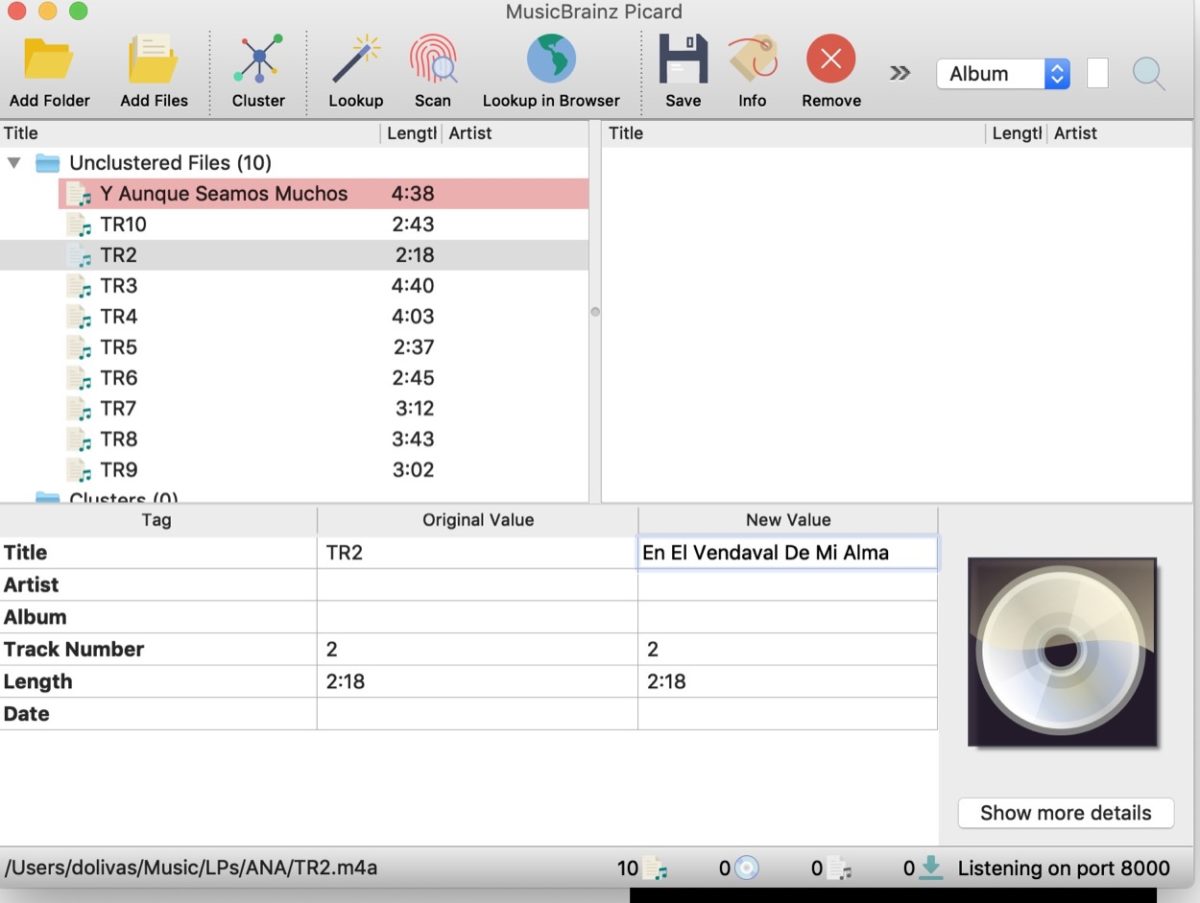Click the Date tag row label
The image size is (1200, 903).
click(26, 714)
